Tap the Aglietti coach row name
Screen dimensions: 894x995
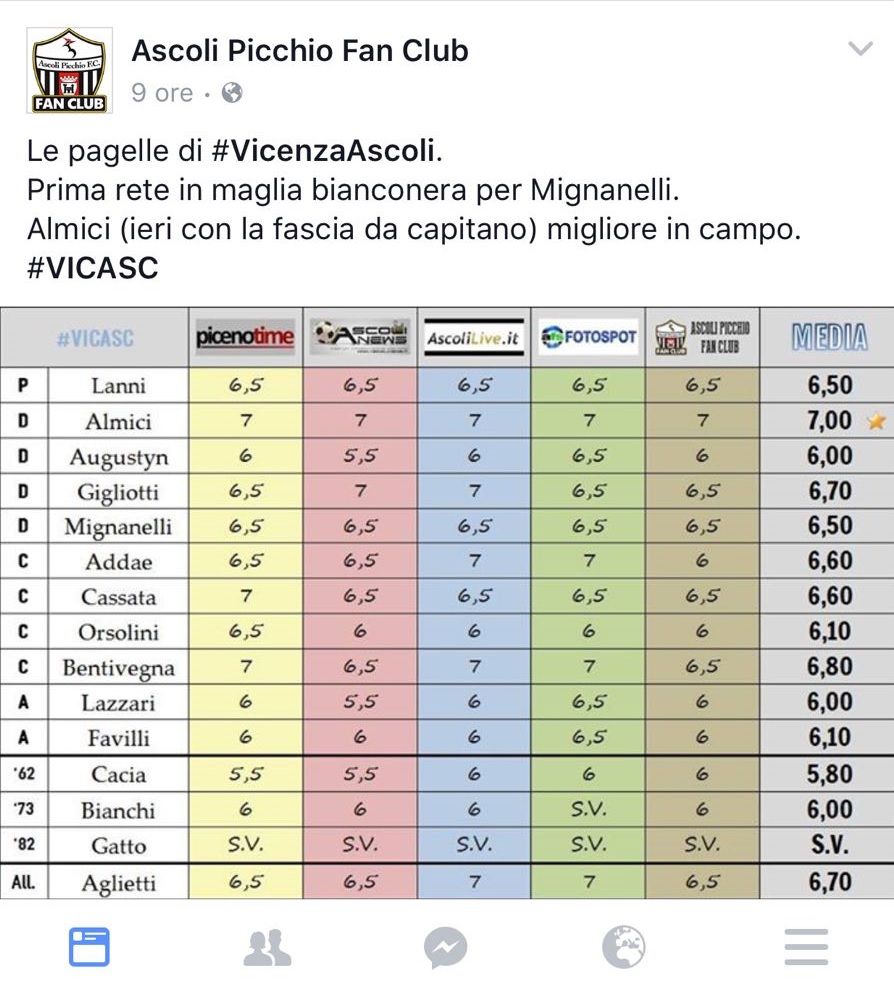coord(118,882)
